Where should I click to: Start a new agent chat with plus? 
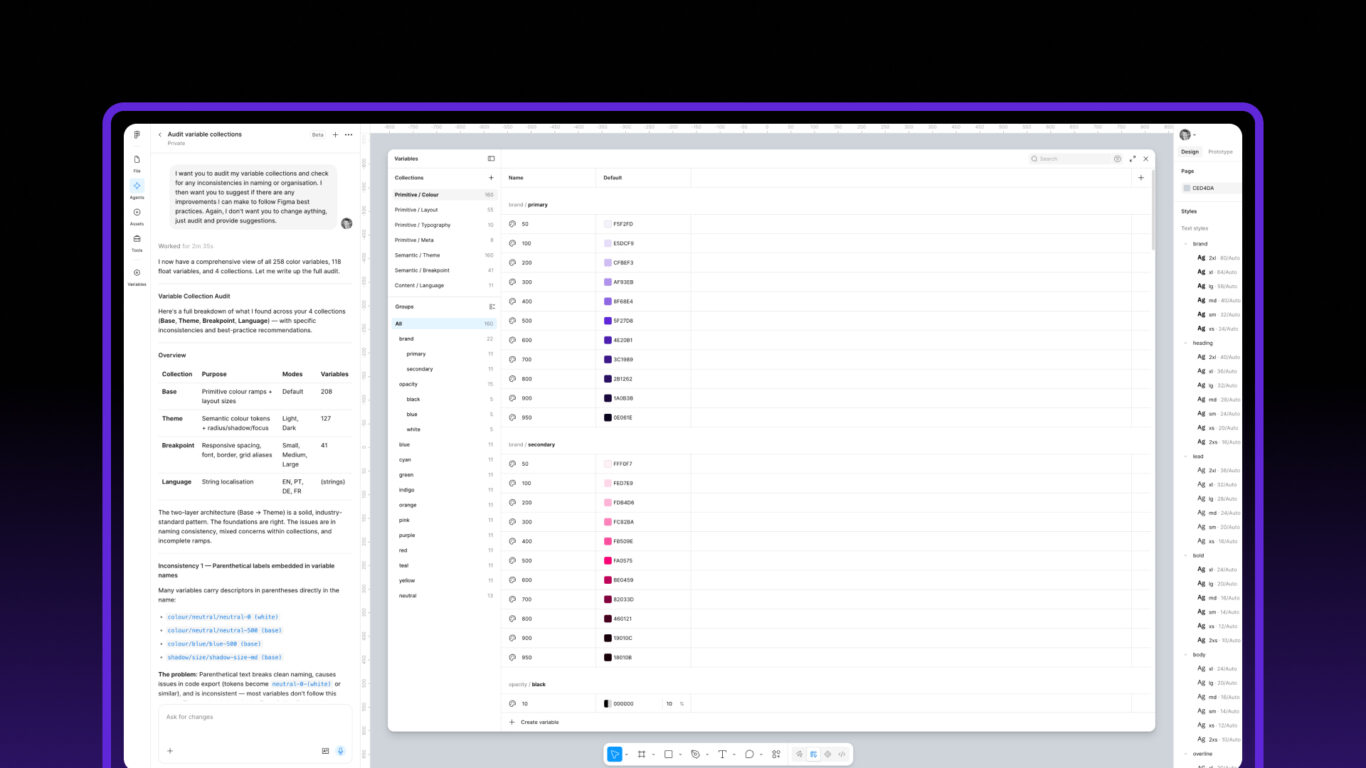click(335, 134)
